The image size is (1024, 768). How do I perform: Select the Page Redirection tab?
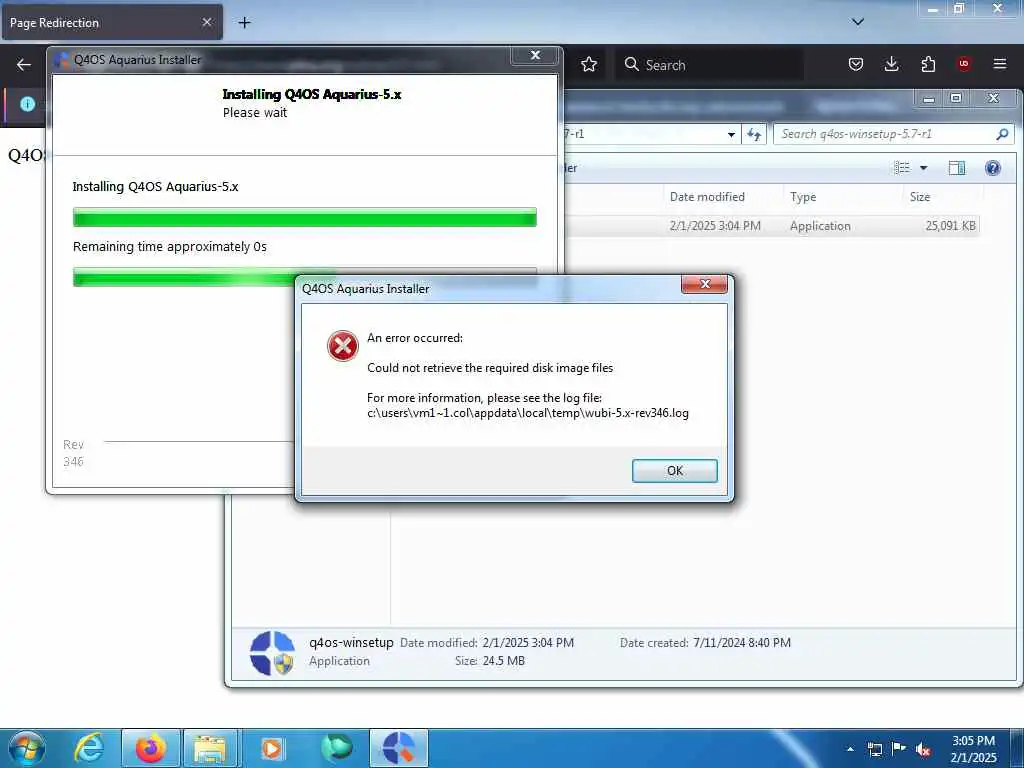coord(112,23)
